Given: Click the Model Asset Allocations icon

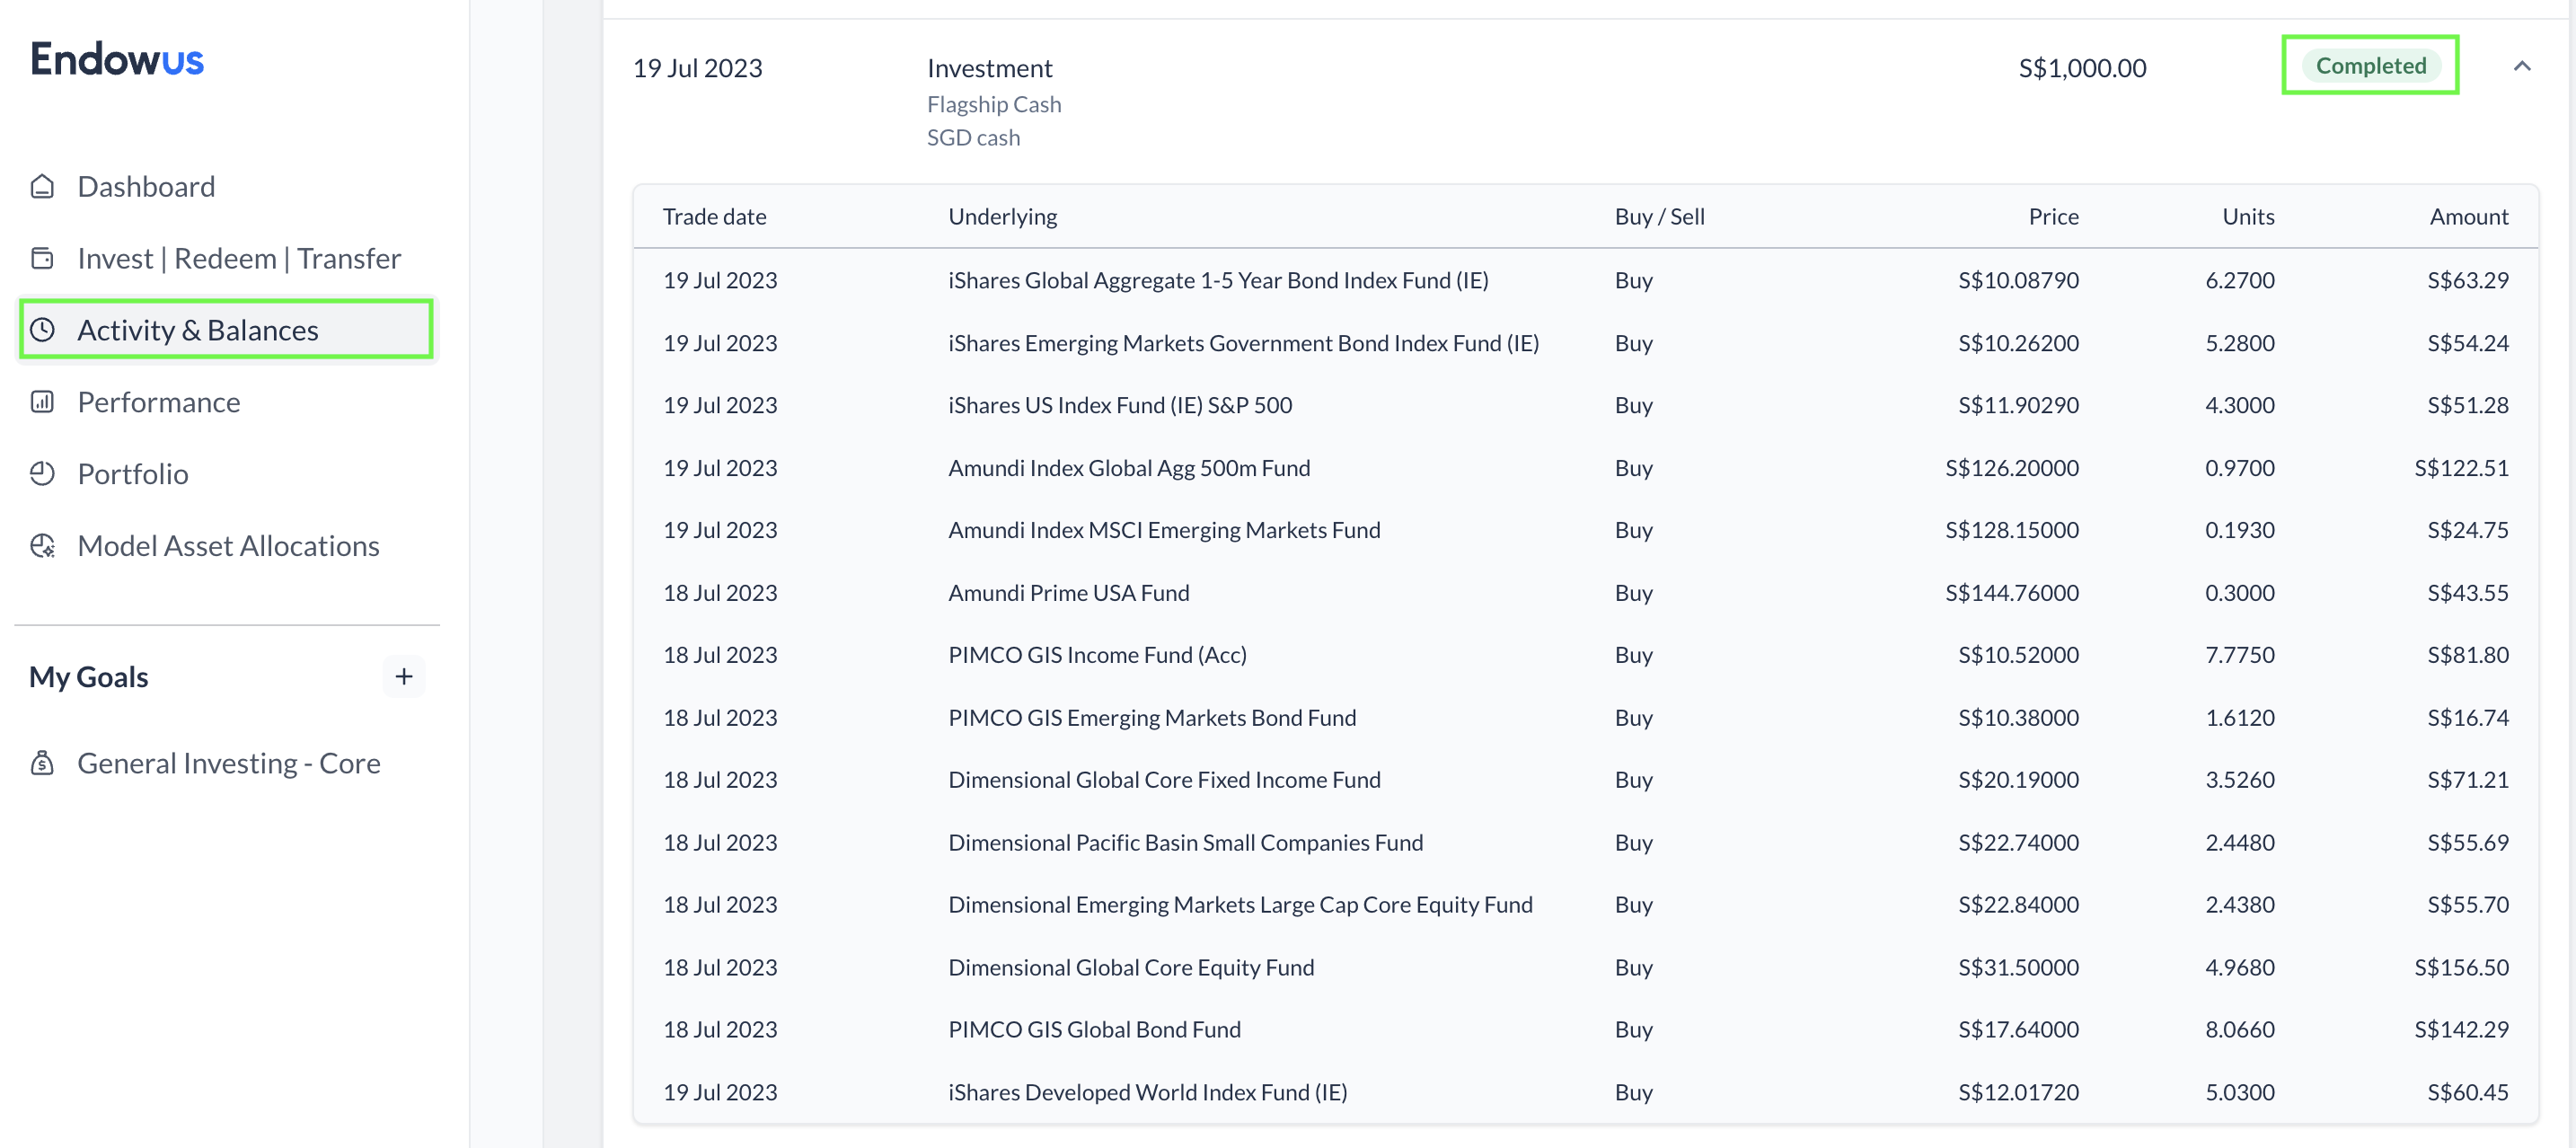Looking at the screenshot, I should click(x=42, y=545).
